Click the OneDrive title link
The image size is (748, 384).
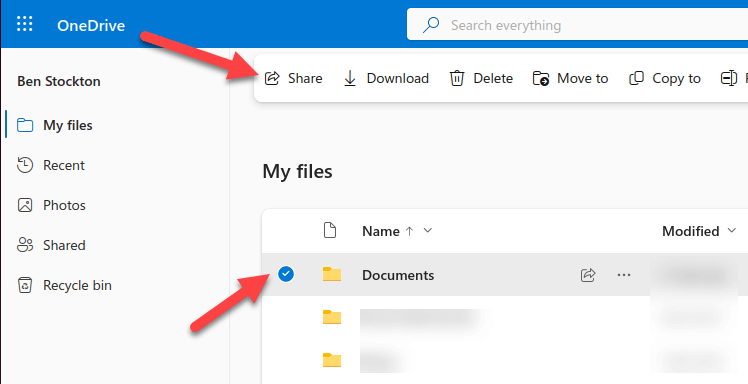tap(91, 25)
